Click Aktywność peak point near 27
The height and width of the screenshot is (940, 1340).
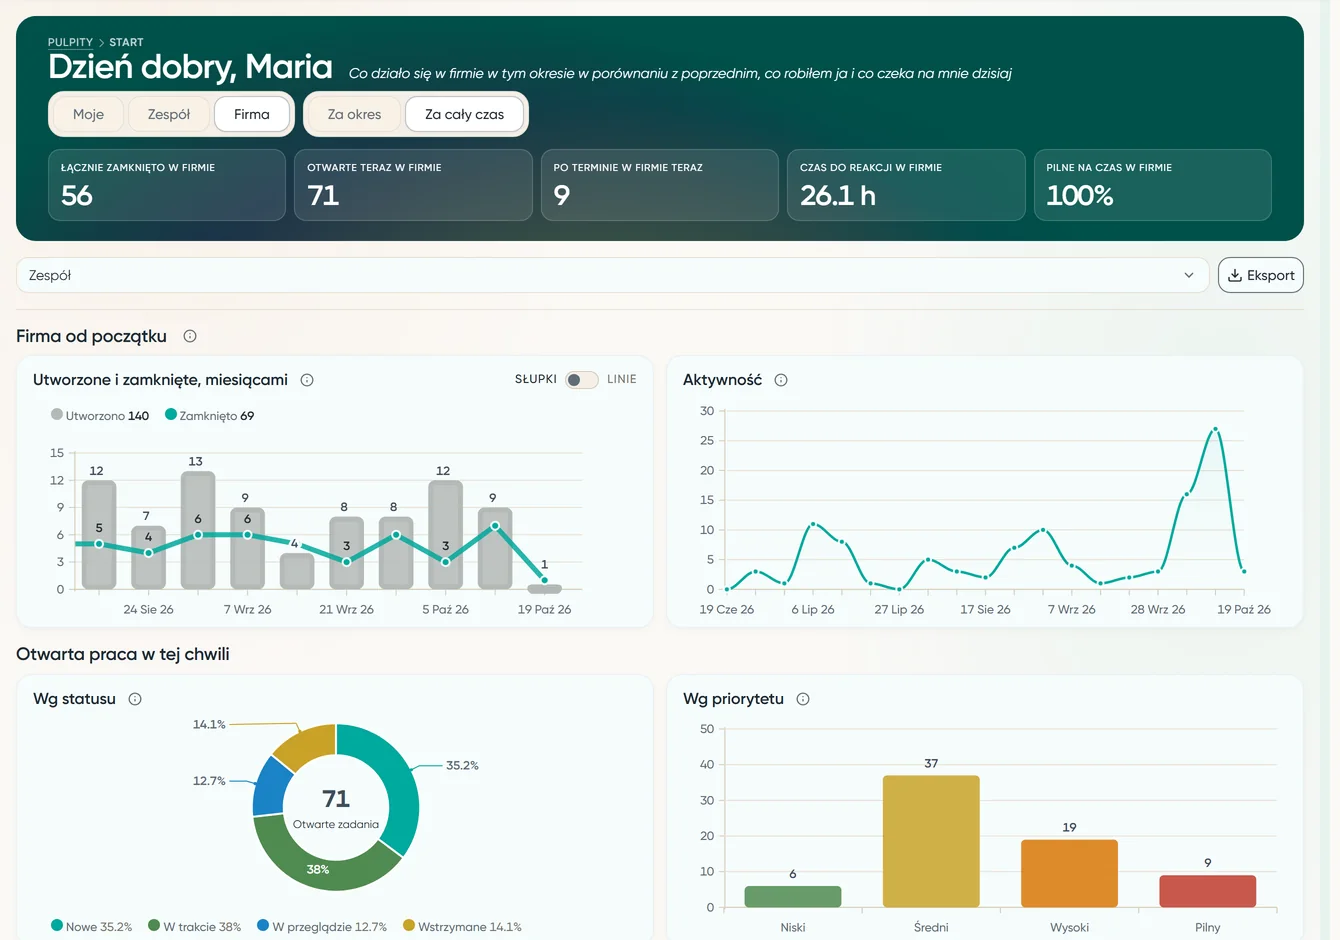pos(1215,429)
